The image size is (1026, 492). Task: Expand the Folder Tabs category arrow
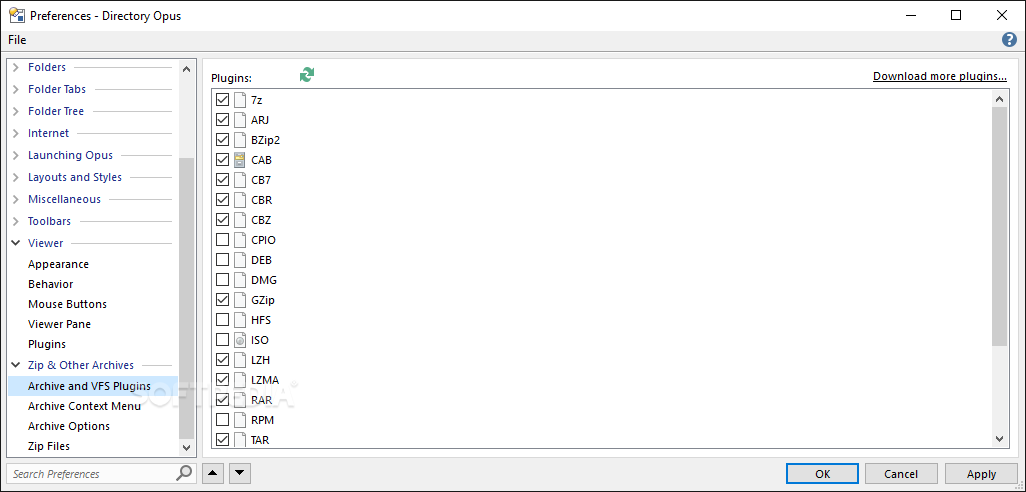16,89
